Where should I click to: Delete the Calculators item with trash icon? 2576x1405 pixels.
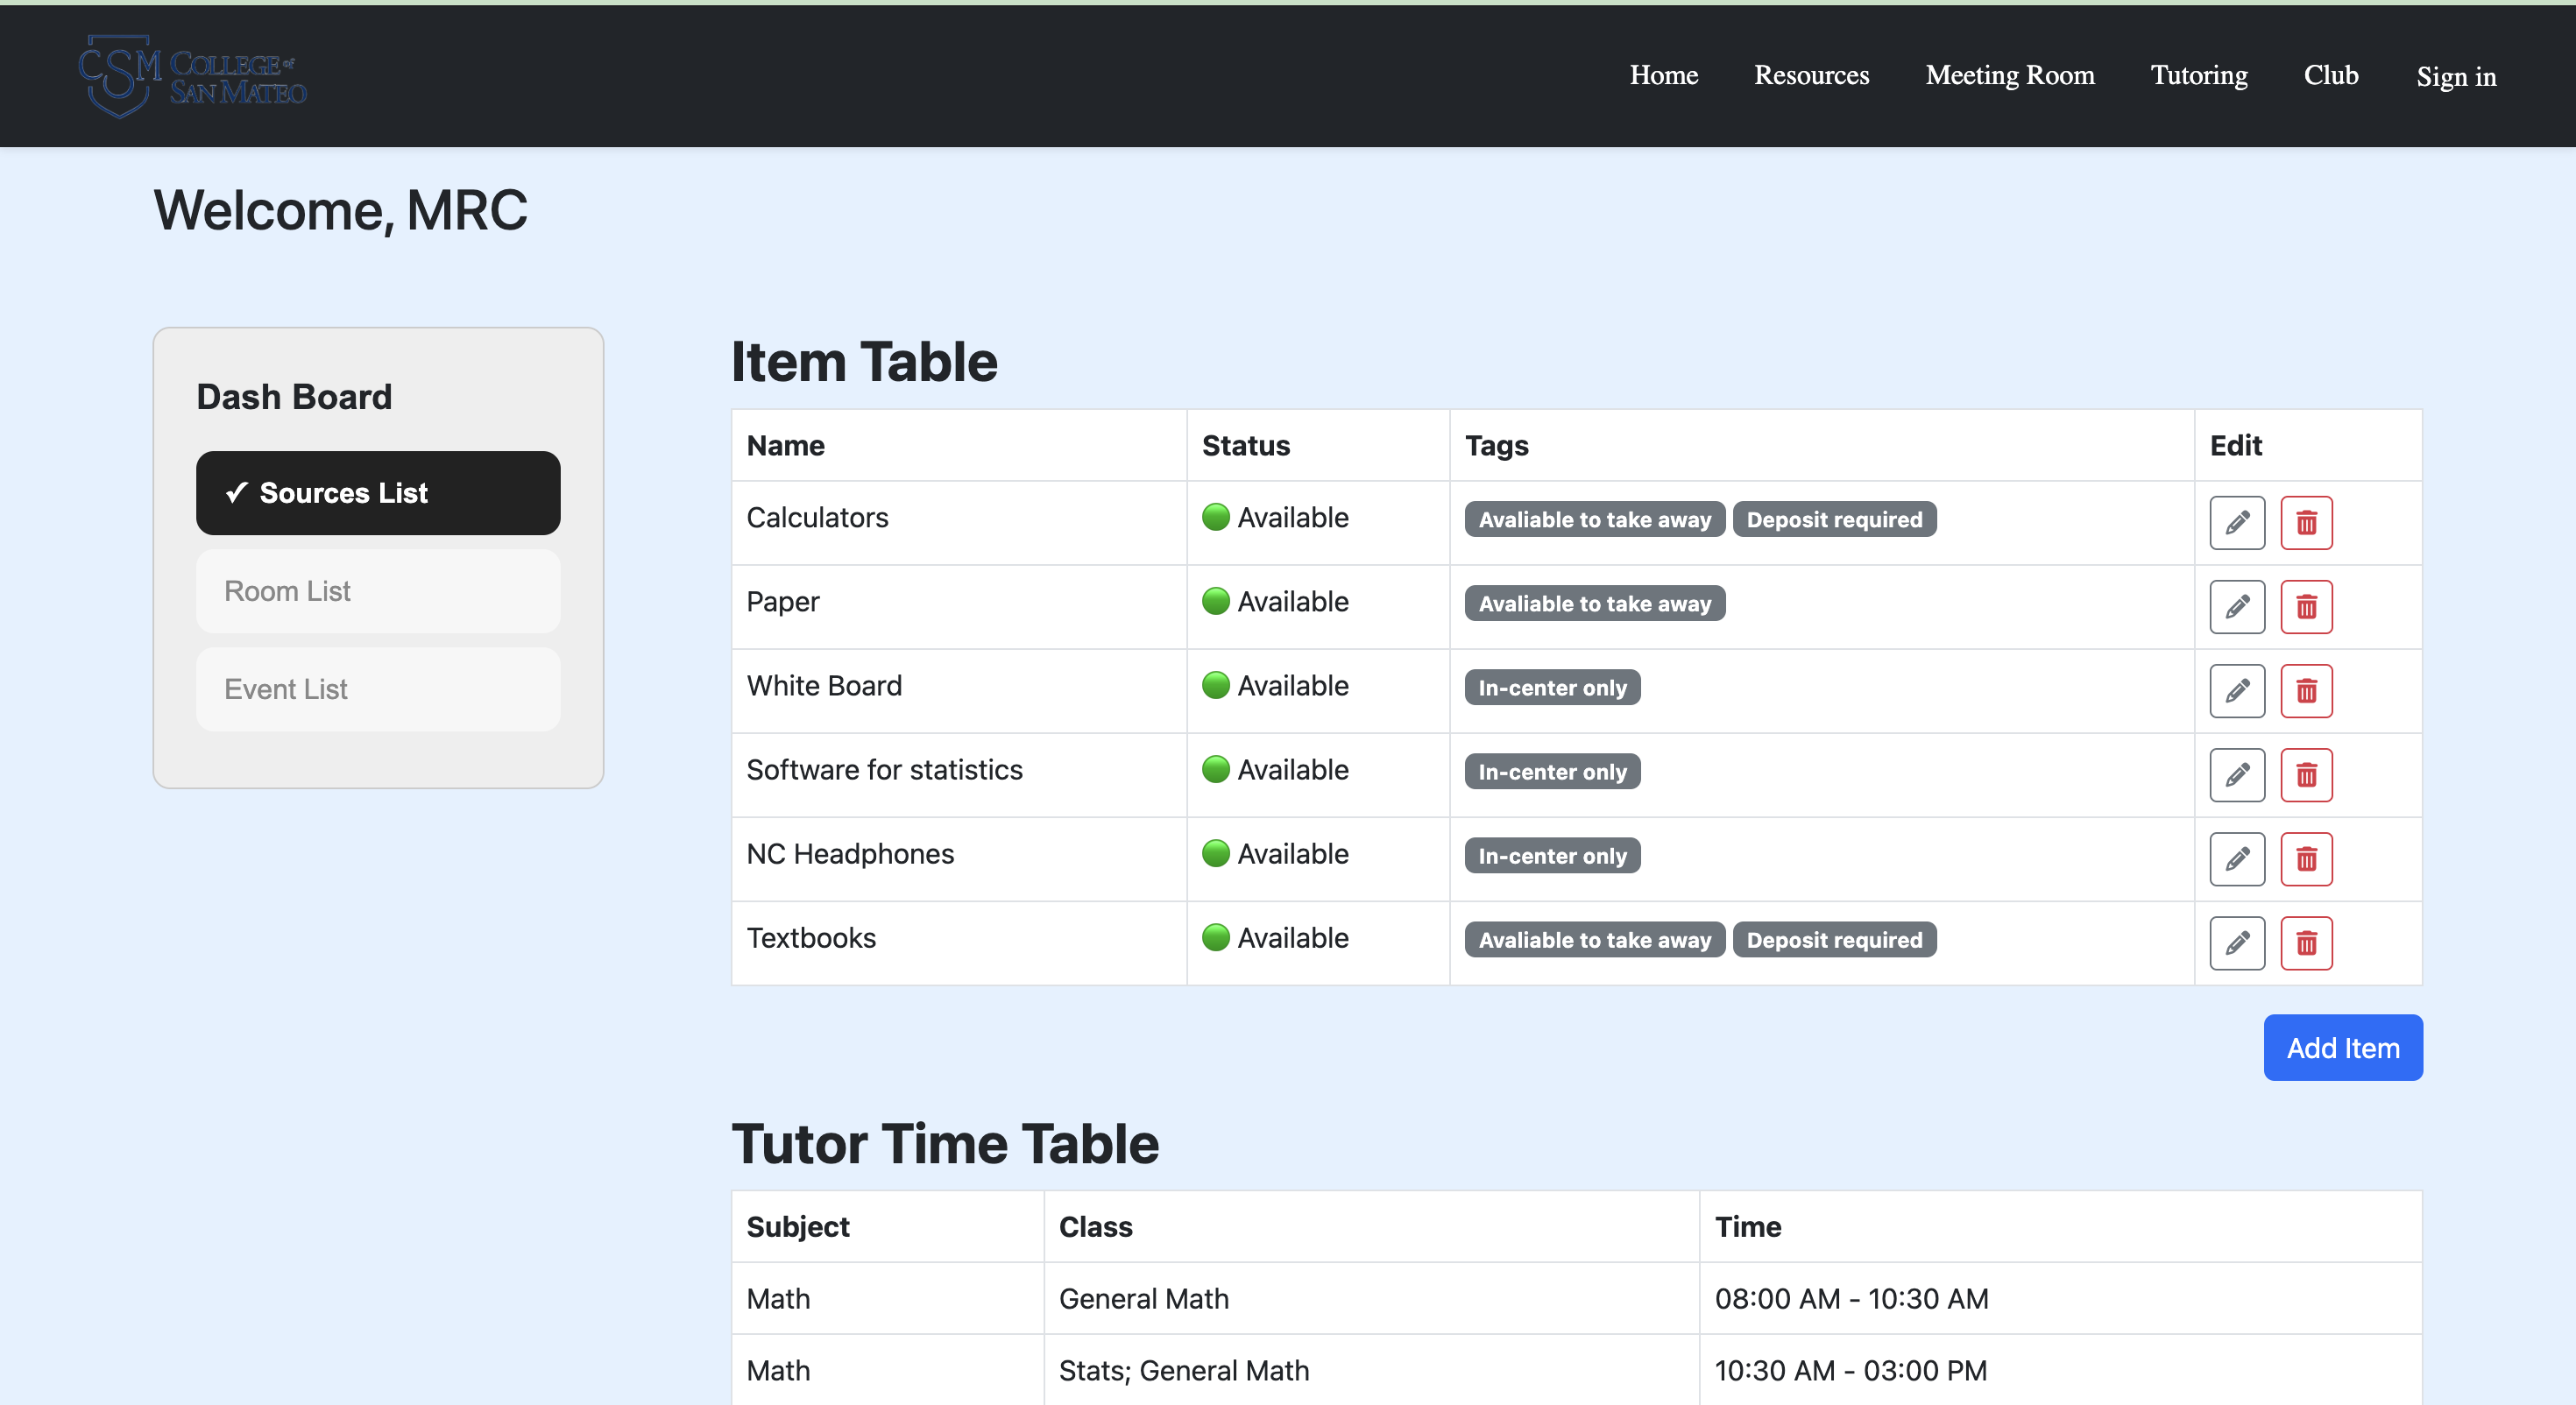coord(2306,522)
